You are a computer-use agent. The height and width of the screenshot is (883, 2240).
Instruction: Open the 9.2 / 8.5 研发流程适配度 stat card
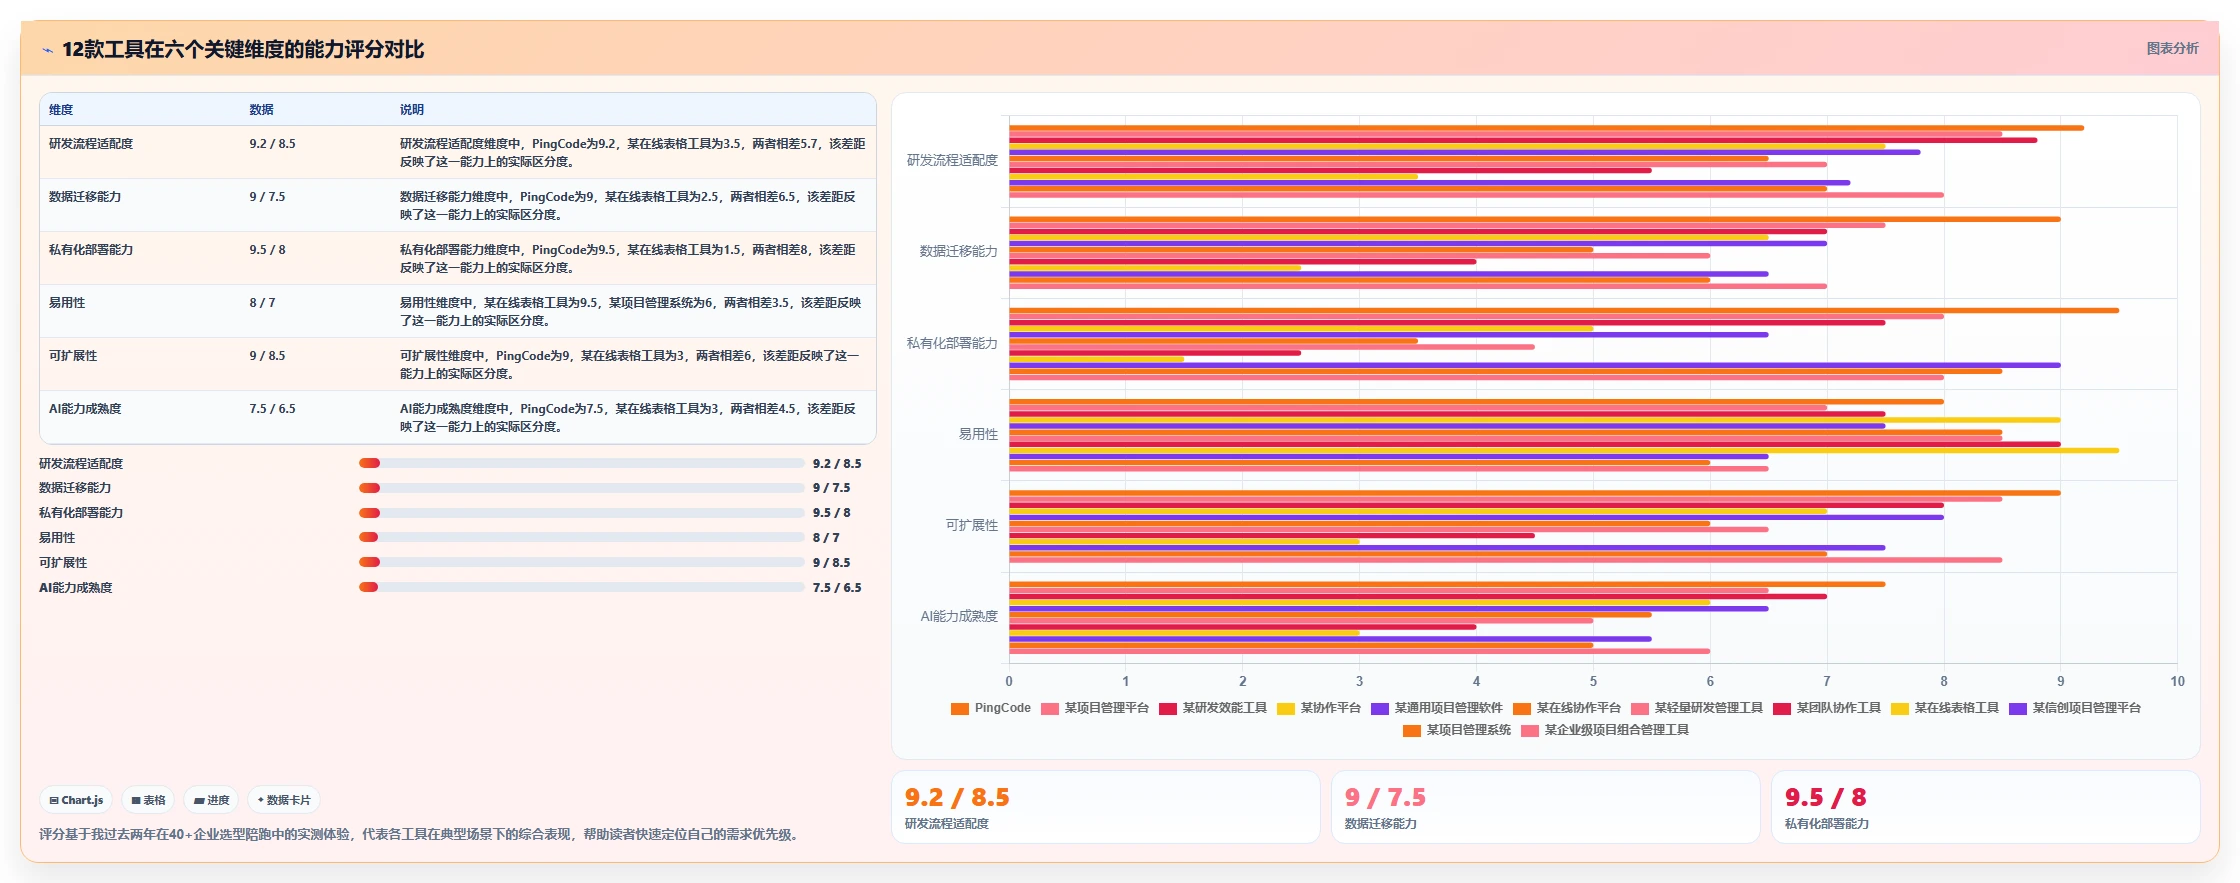click(x=1106, y=807)
